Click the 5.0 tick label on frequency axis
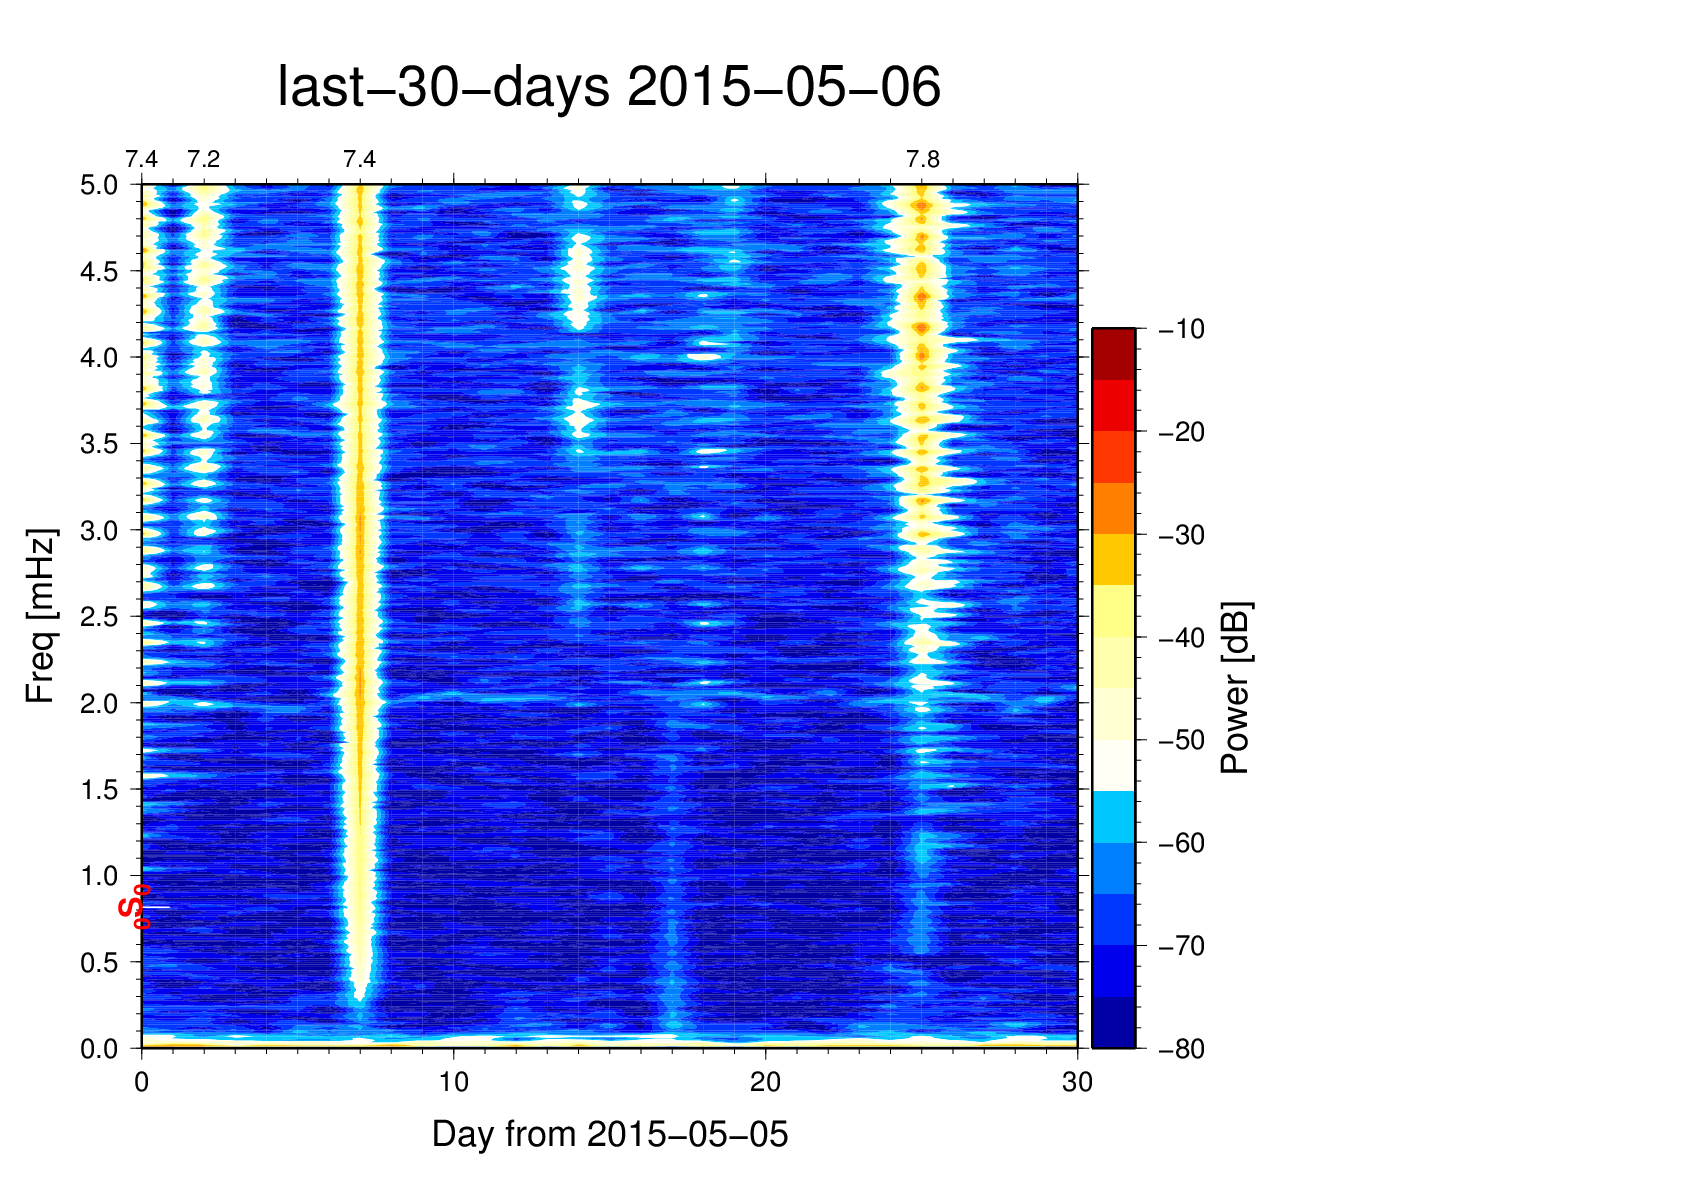The image size is (1684, 1190). click(98, 185)
